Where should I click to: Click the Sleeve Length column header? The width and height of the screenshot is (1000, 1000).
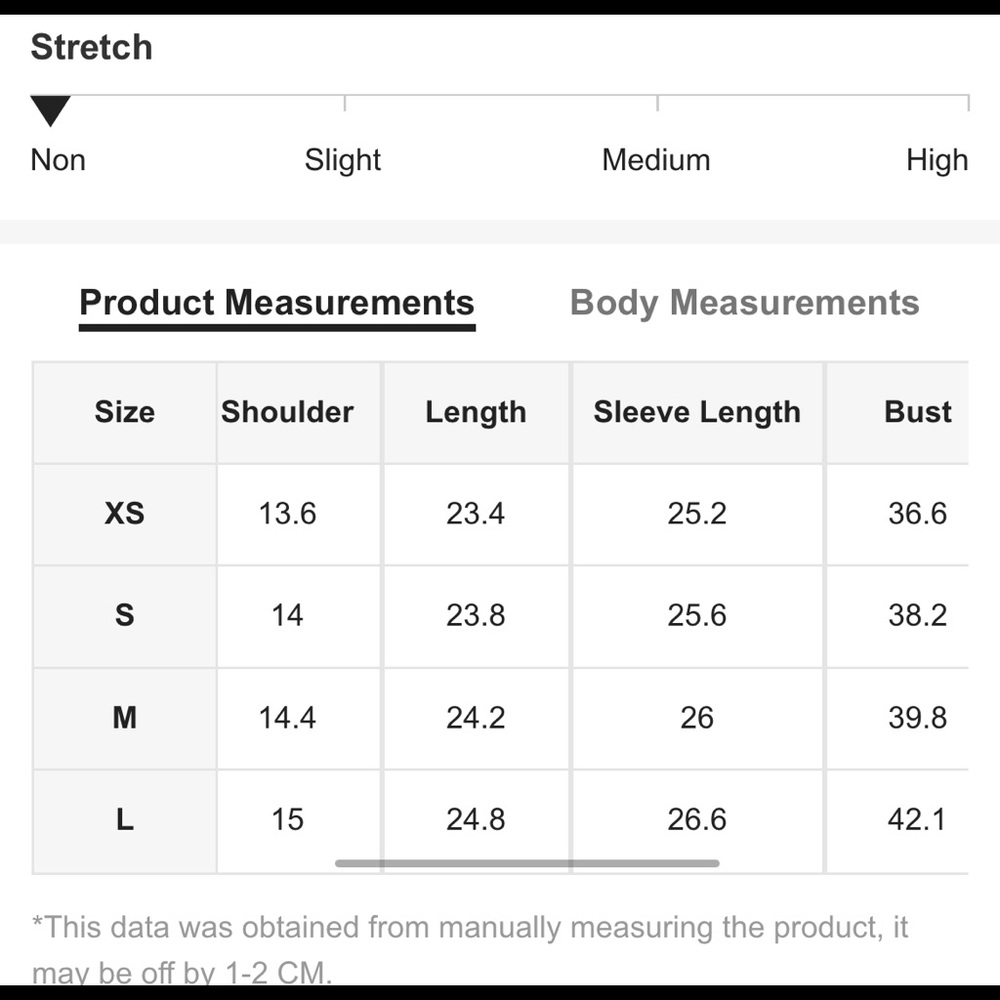697,412
